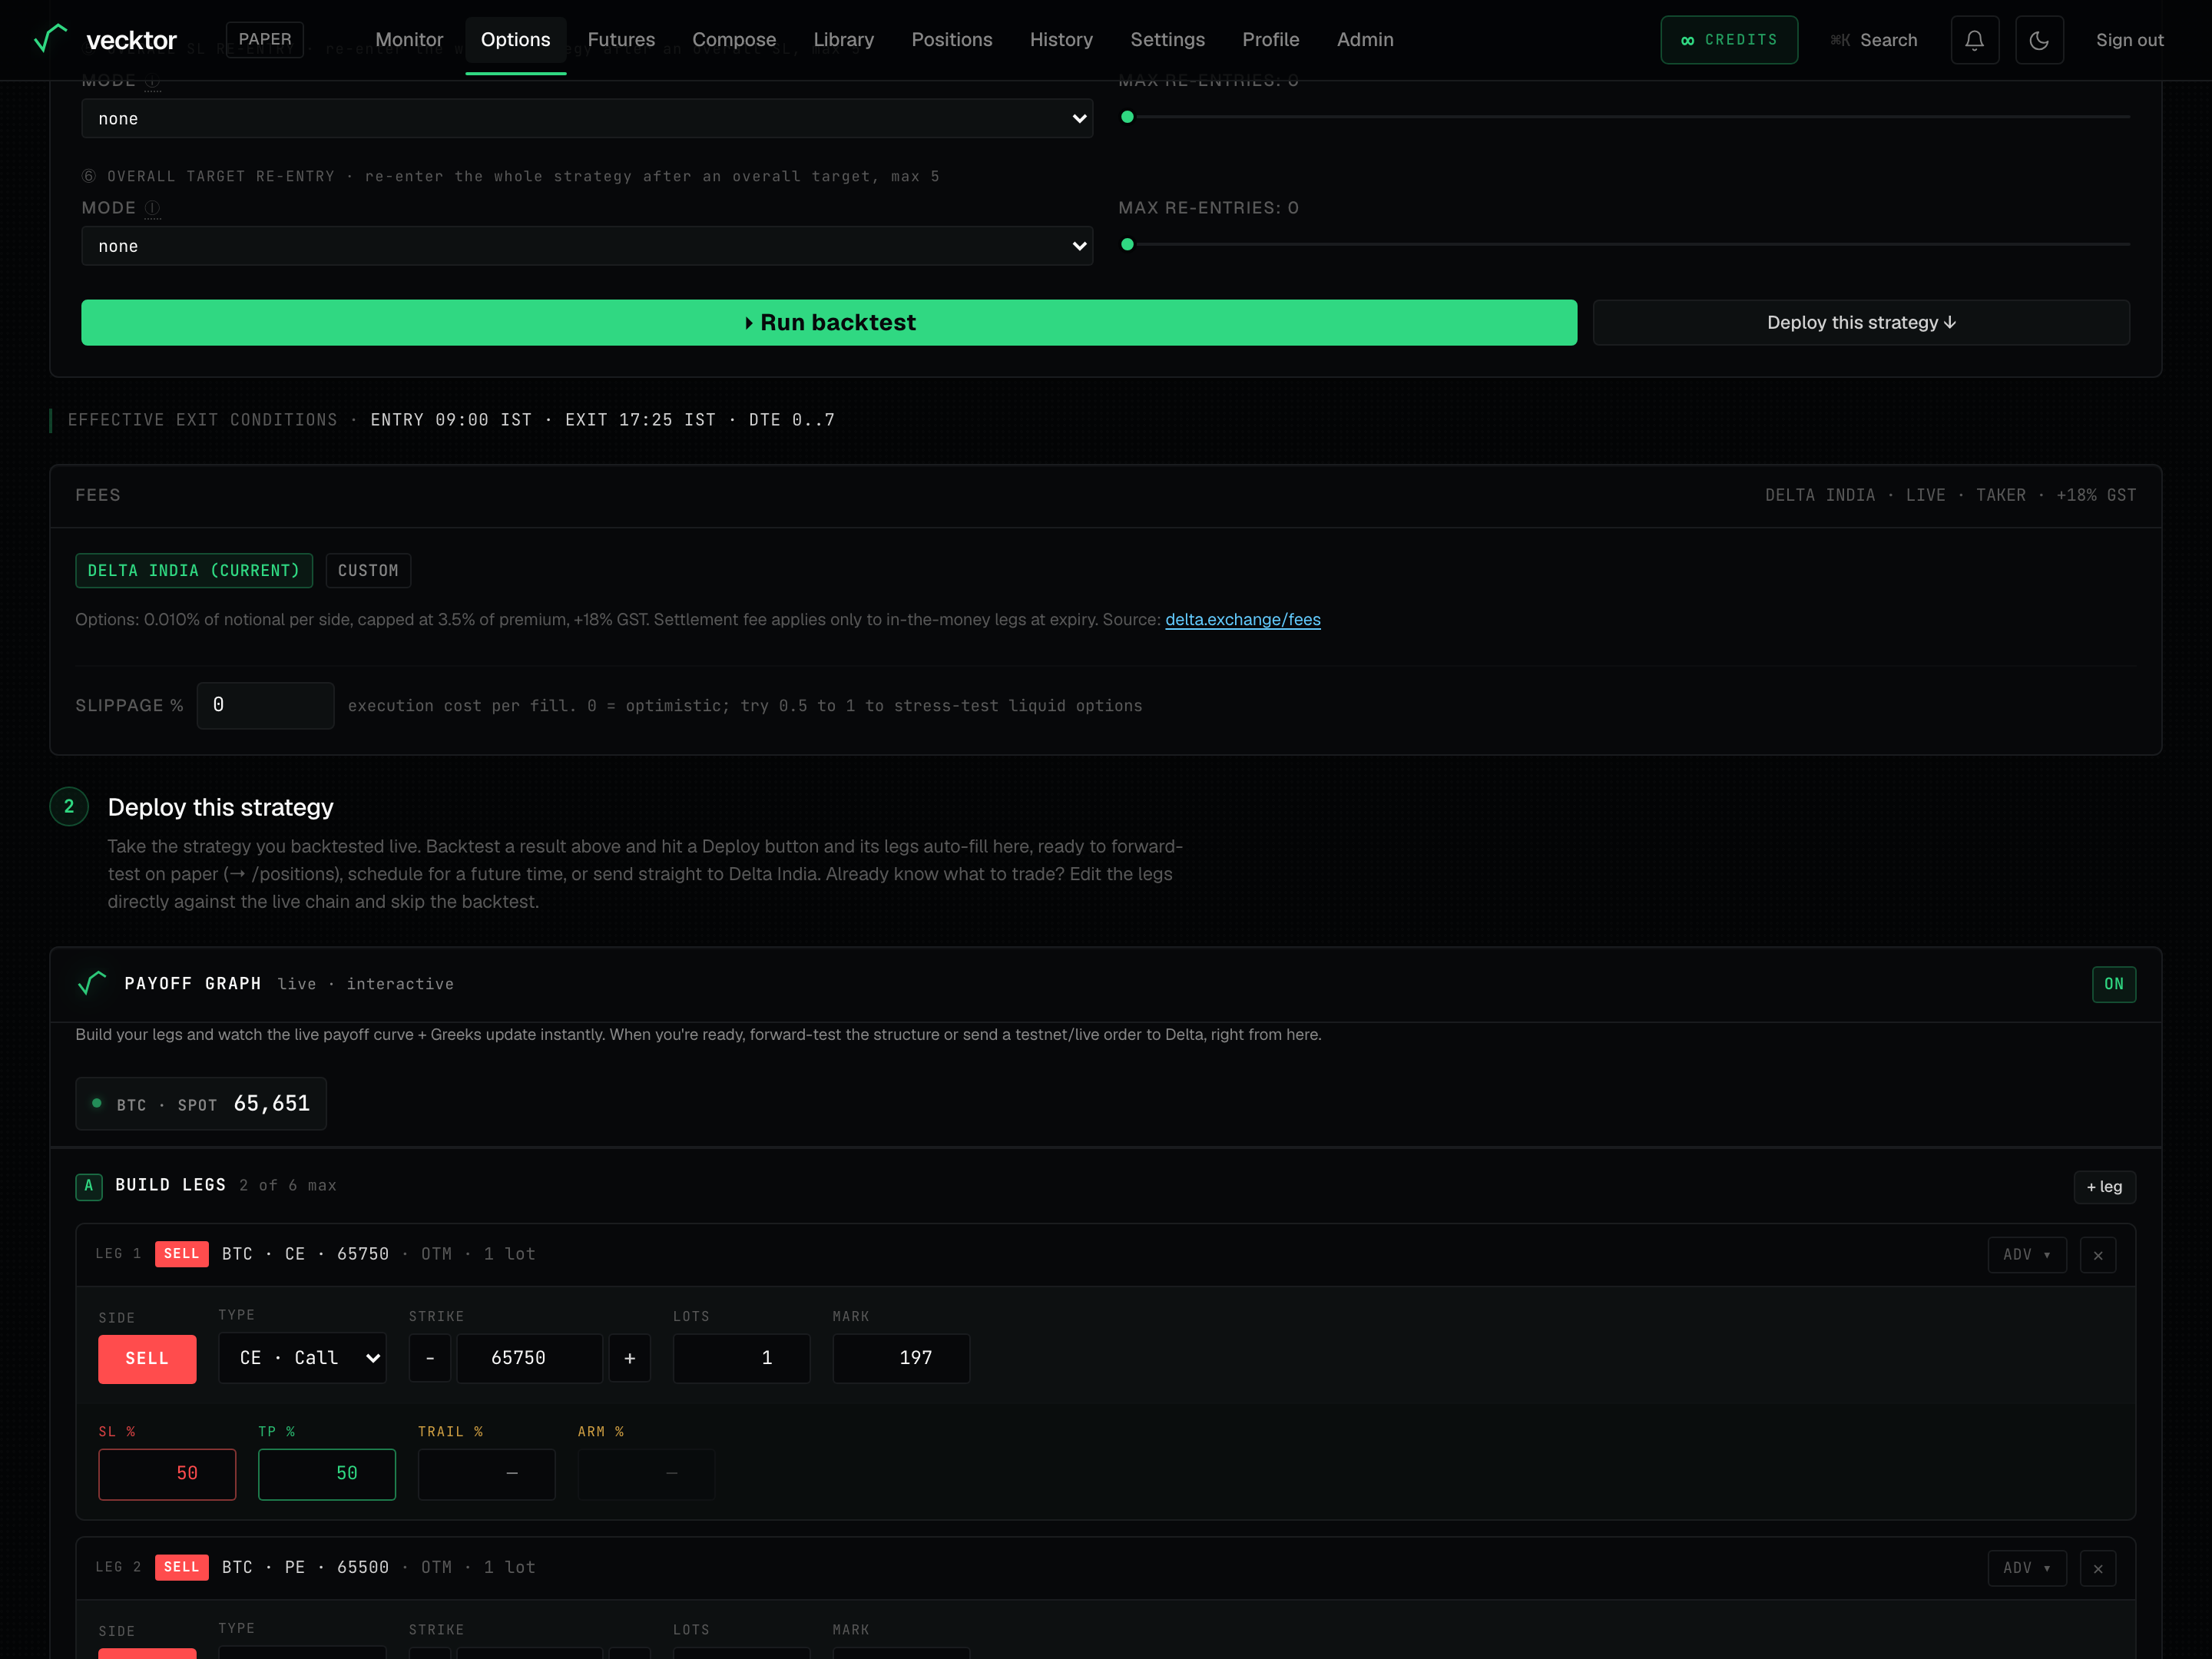Click Sign out
Image resolution: width=2212 pixels, height=1659 pixels.
(2129, 40)
